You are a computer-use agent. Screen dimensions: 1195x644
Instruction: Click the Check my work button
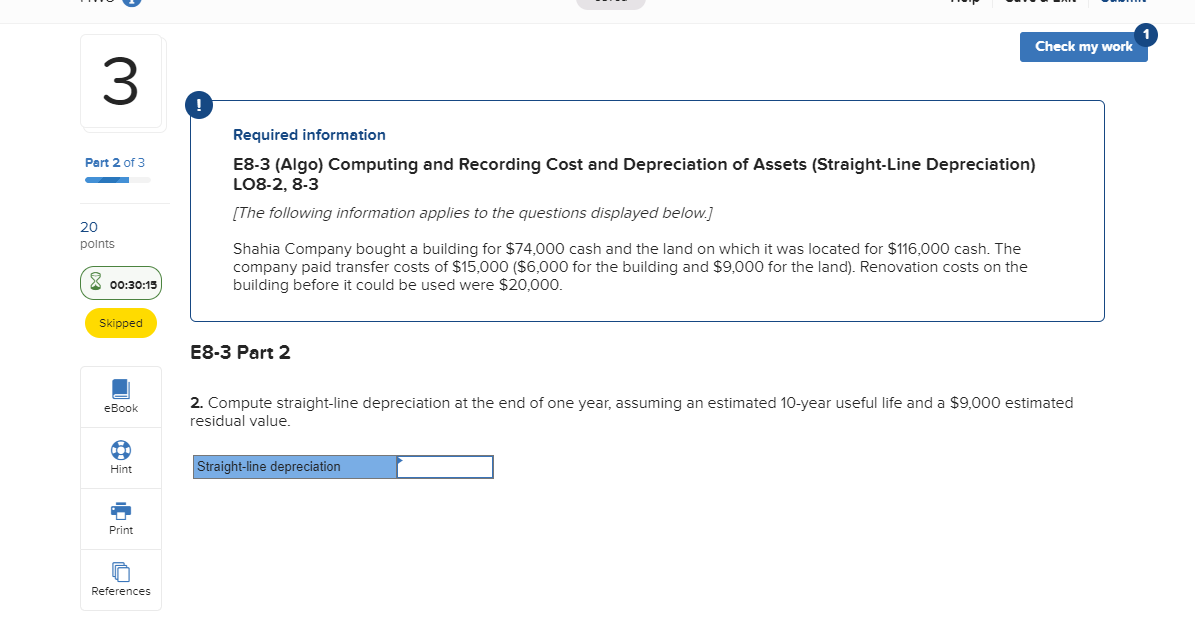pos(1084,46)
